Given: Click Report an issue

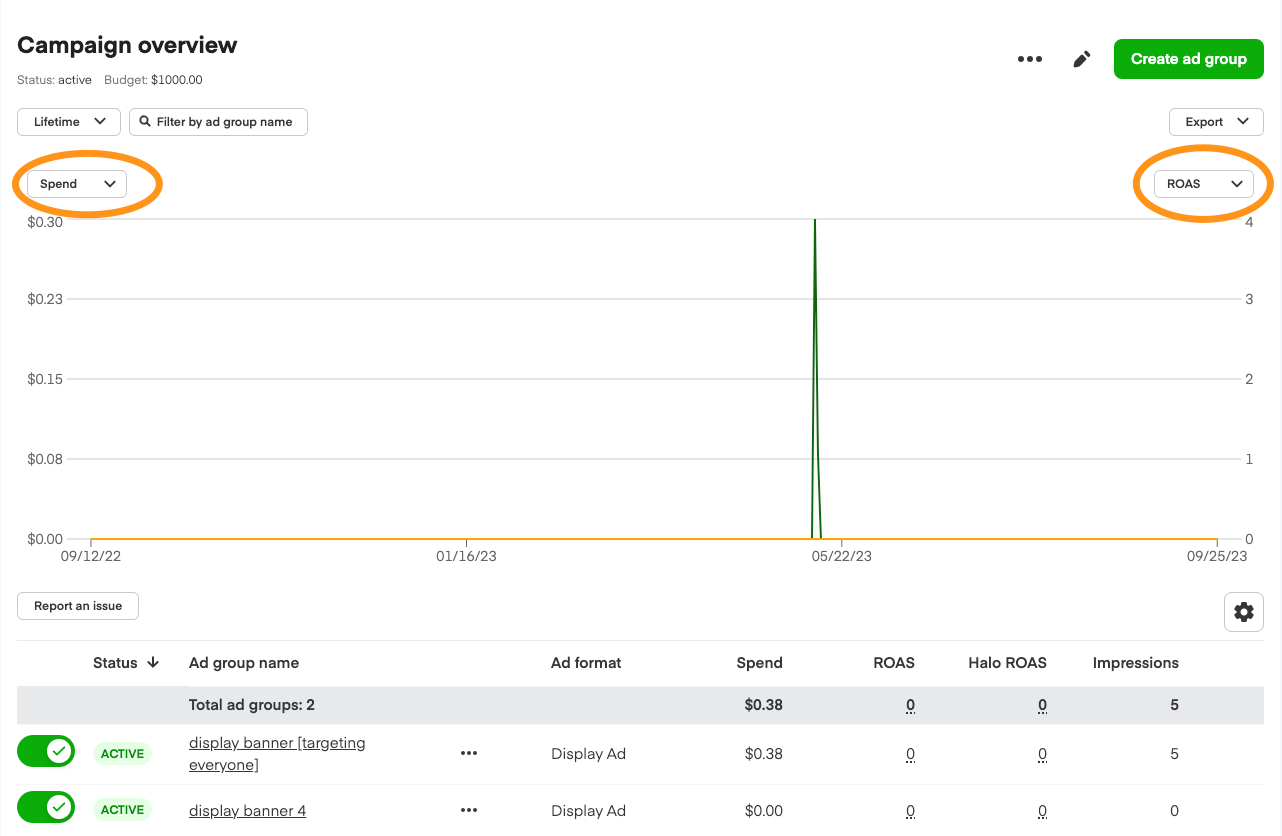Looking at the screenshot, I should (77, 605).
